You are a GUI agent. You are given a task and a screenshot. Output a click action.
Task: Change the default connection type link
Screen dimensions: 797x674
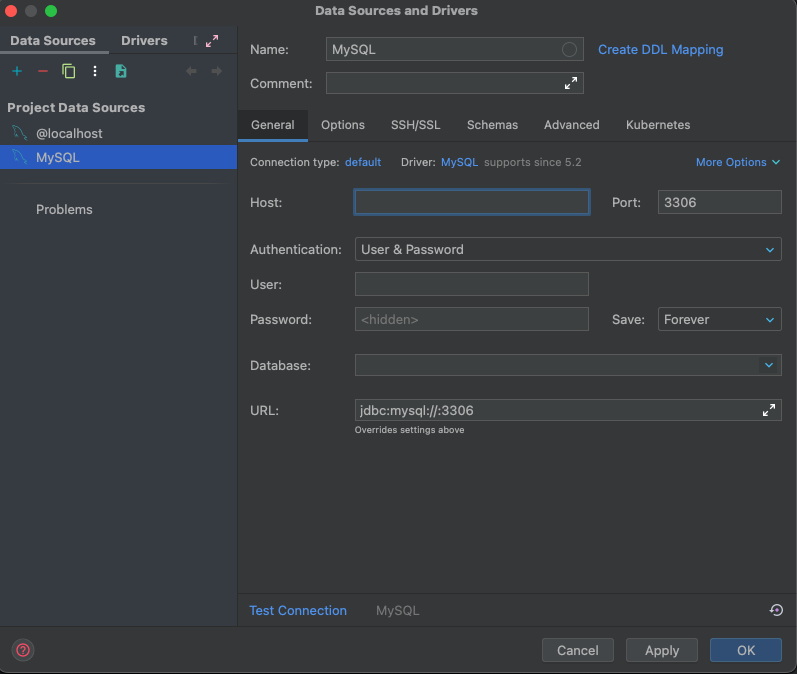click(x=363, y=162)
